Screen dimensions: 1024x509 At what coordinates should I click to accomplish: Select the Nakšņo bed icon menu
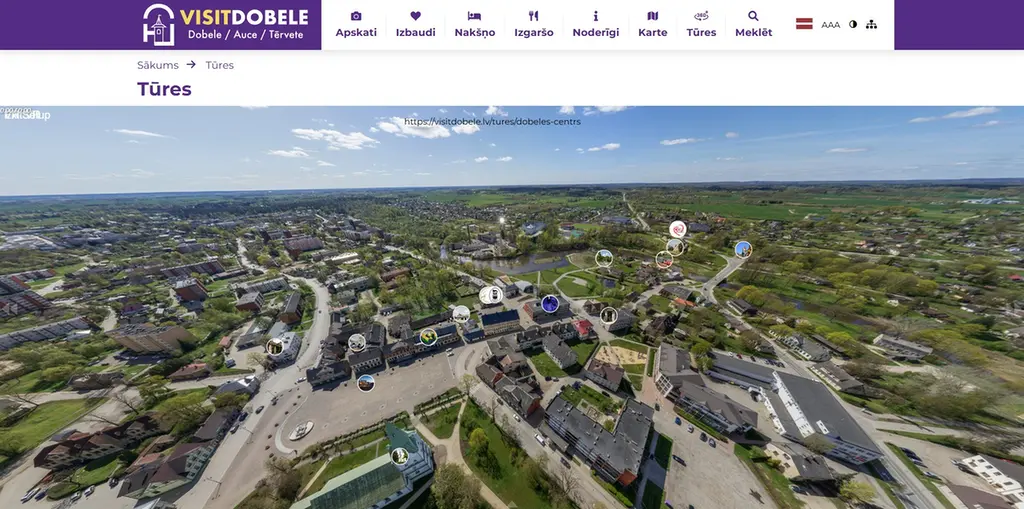(x=475, y=25)
